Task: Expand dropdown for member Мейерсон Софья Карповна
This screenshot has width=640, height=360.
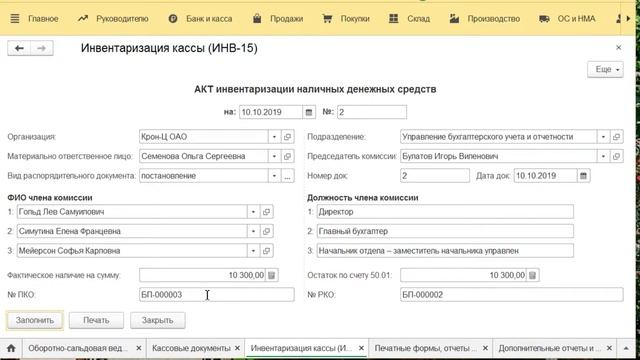Action: [x=253, y=251]
